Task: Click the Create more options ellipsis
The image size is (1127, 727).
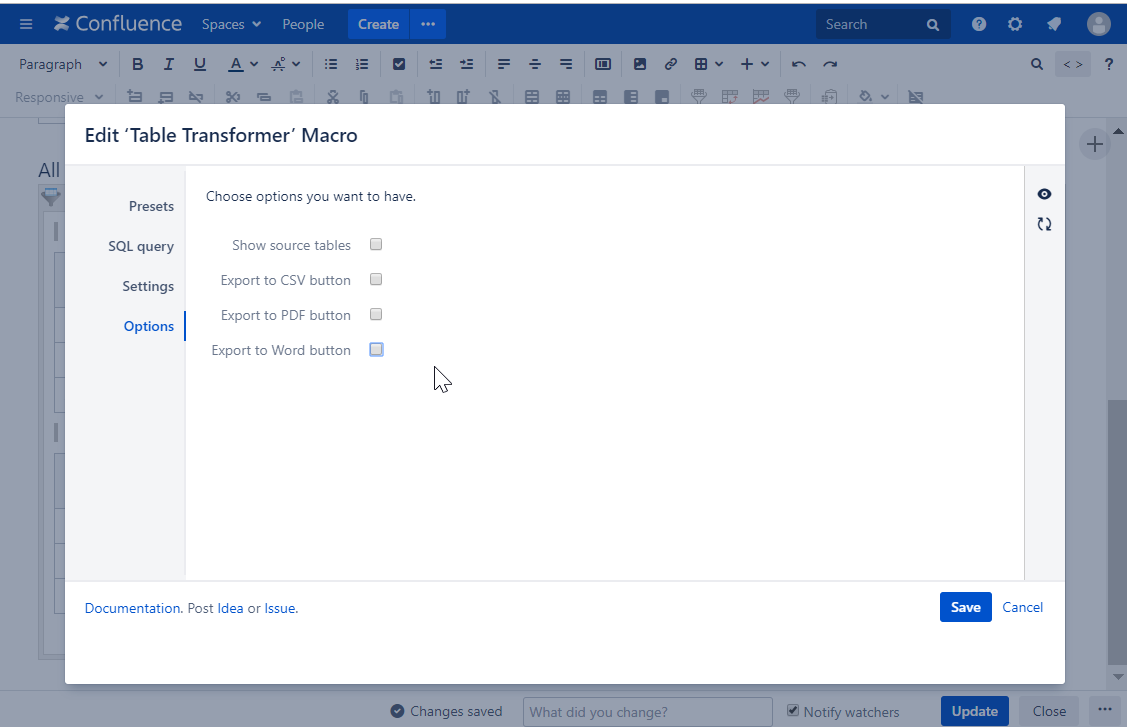Action: click(x=428, y=24)
